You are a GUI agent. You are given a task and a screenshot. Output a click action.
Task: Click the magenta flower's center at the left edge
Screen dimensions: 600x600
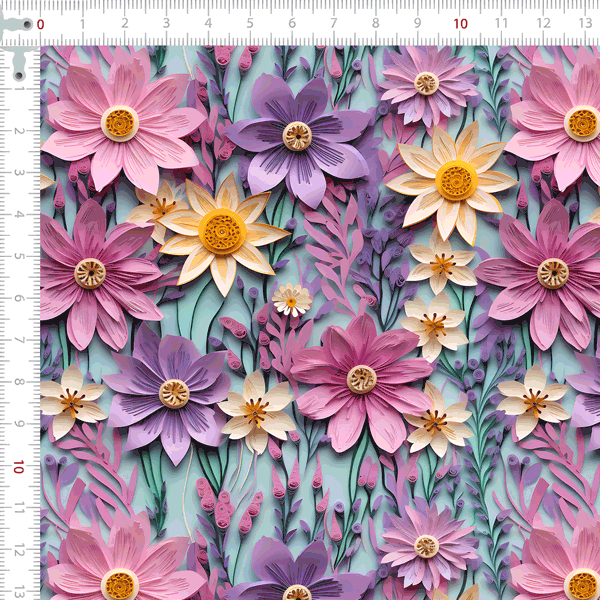[x=90, y=273]
